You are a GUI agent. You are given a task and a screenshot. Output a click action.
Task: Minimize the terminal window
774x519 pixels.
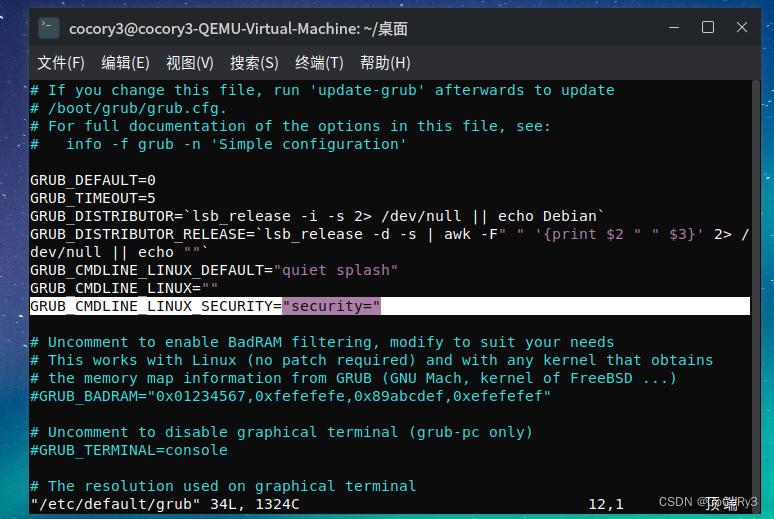coord(674,27)
